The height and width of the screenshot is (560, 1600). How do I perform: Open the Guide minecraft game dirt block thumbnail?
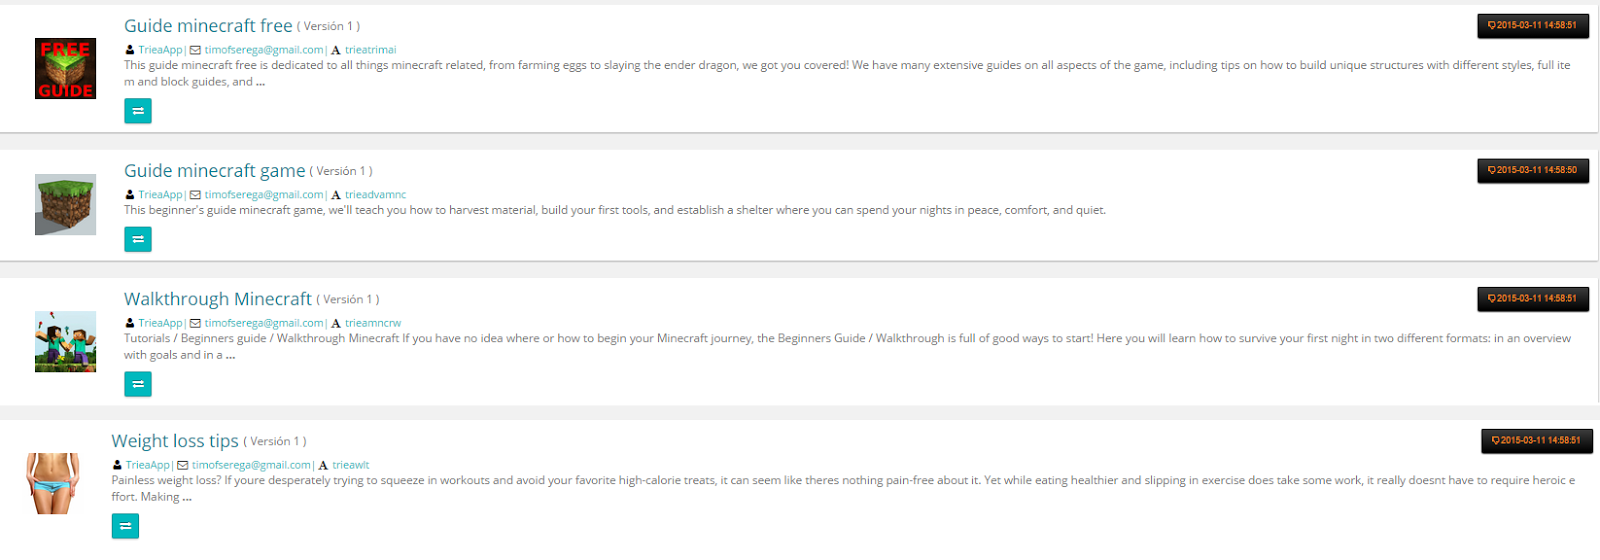point(65,205)
